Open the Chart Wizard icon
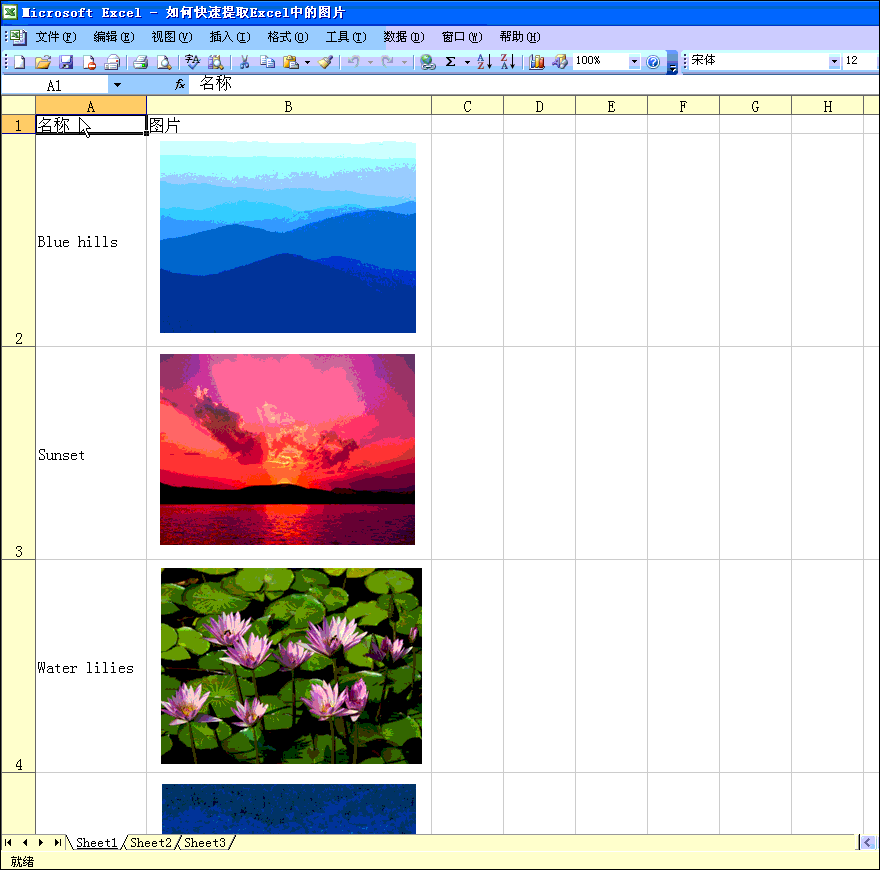The image size is (880, 870). 537,62
